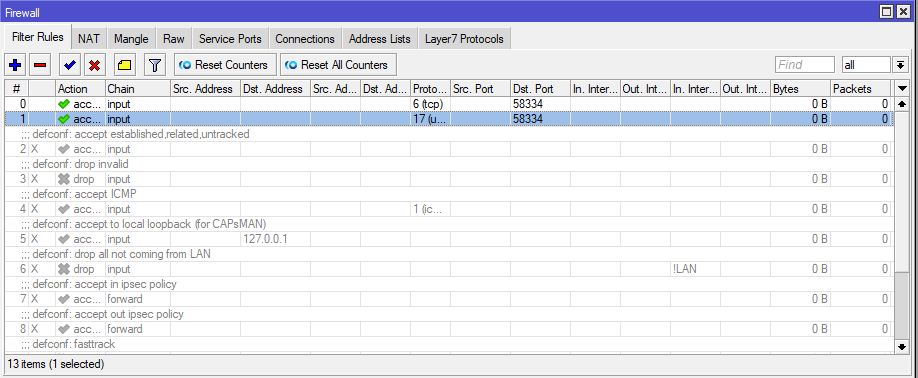The width and height of the screenshot is (918, 378).
Task: Select 'accept out ipsec policy' comment row
Action: pos(449,314)
